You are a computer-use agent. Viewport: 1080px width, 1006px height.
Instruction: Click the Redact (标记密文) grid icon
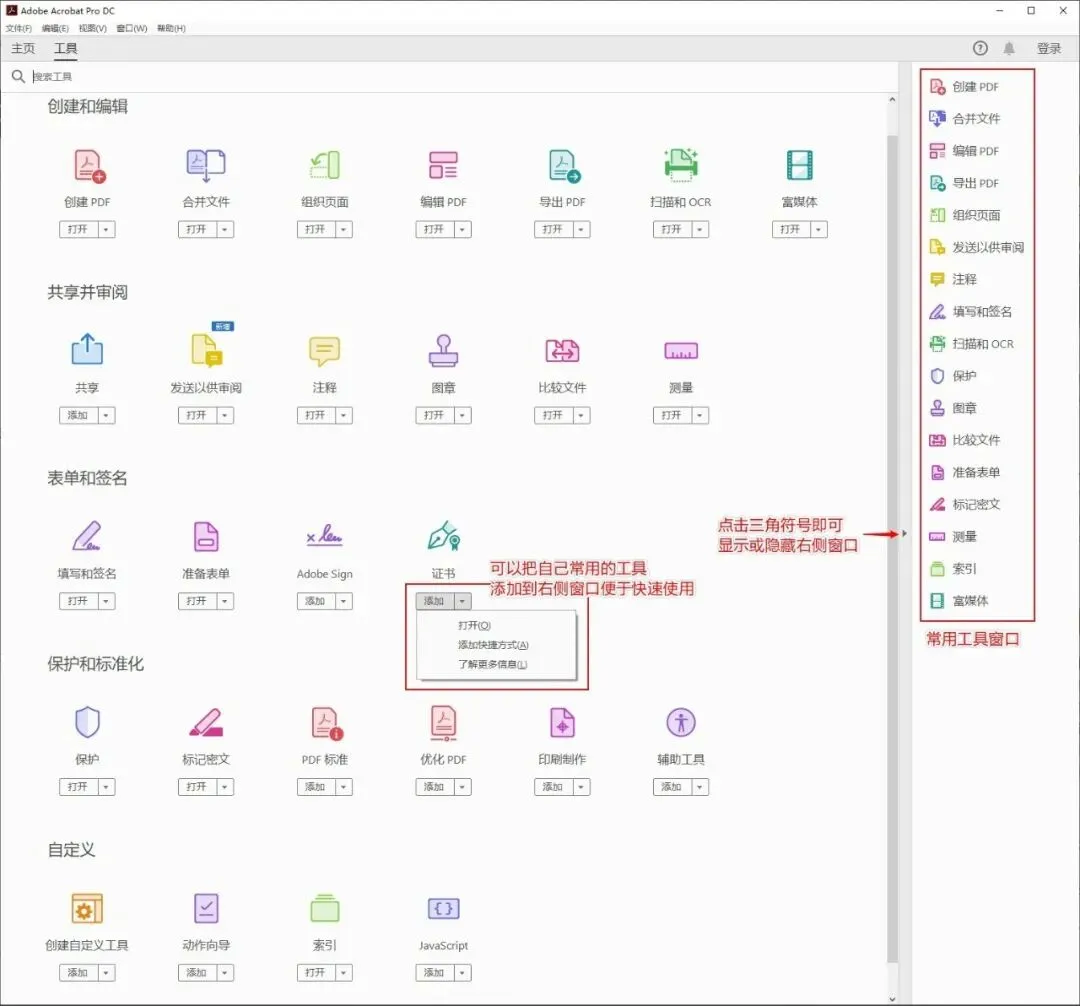pyautogui.click(x=205, y=722)
